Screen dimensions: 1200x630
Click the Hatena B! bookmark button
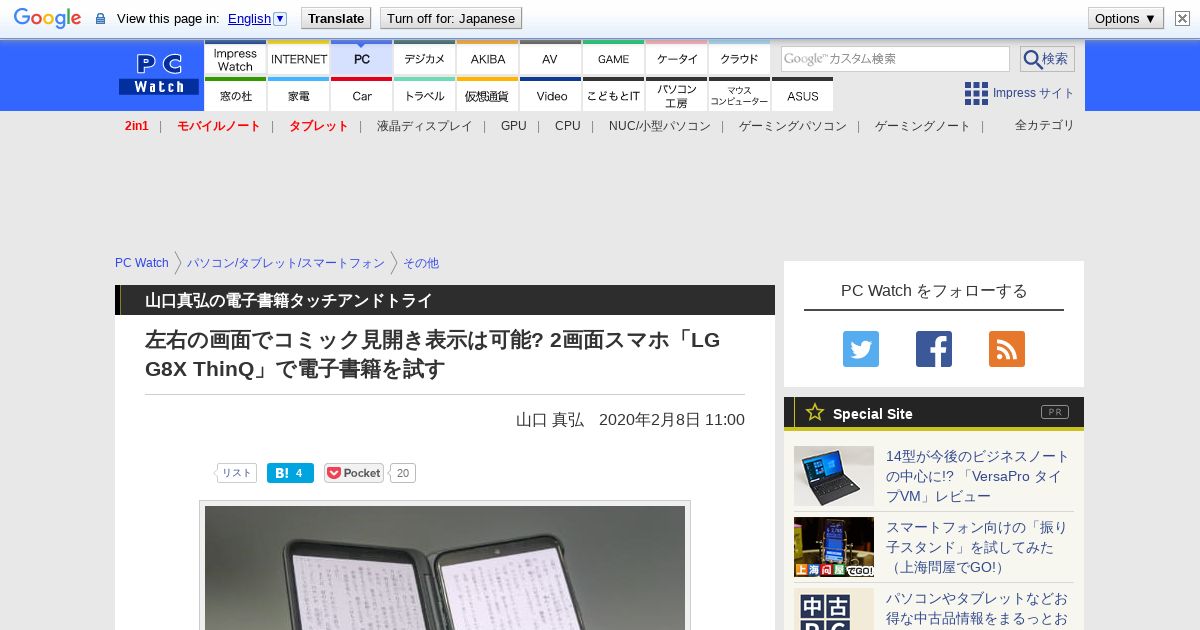pyautogui.click(x=290, y=473)
